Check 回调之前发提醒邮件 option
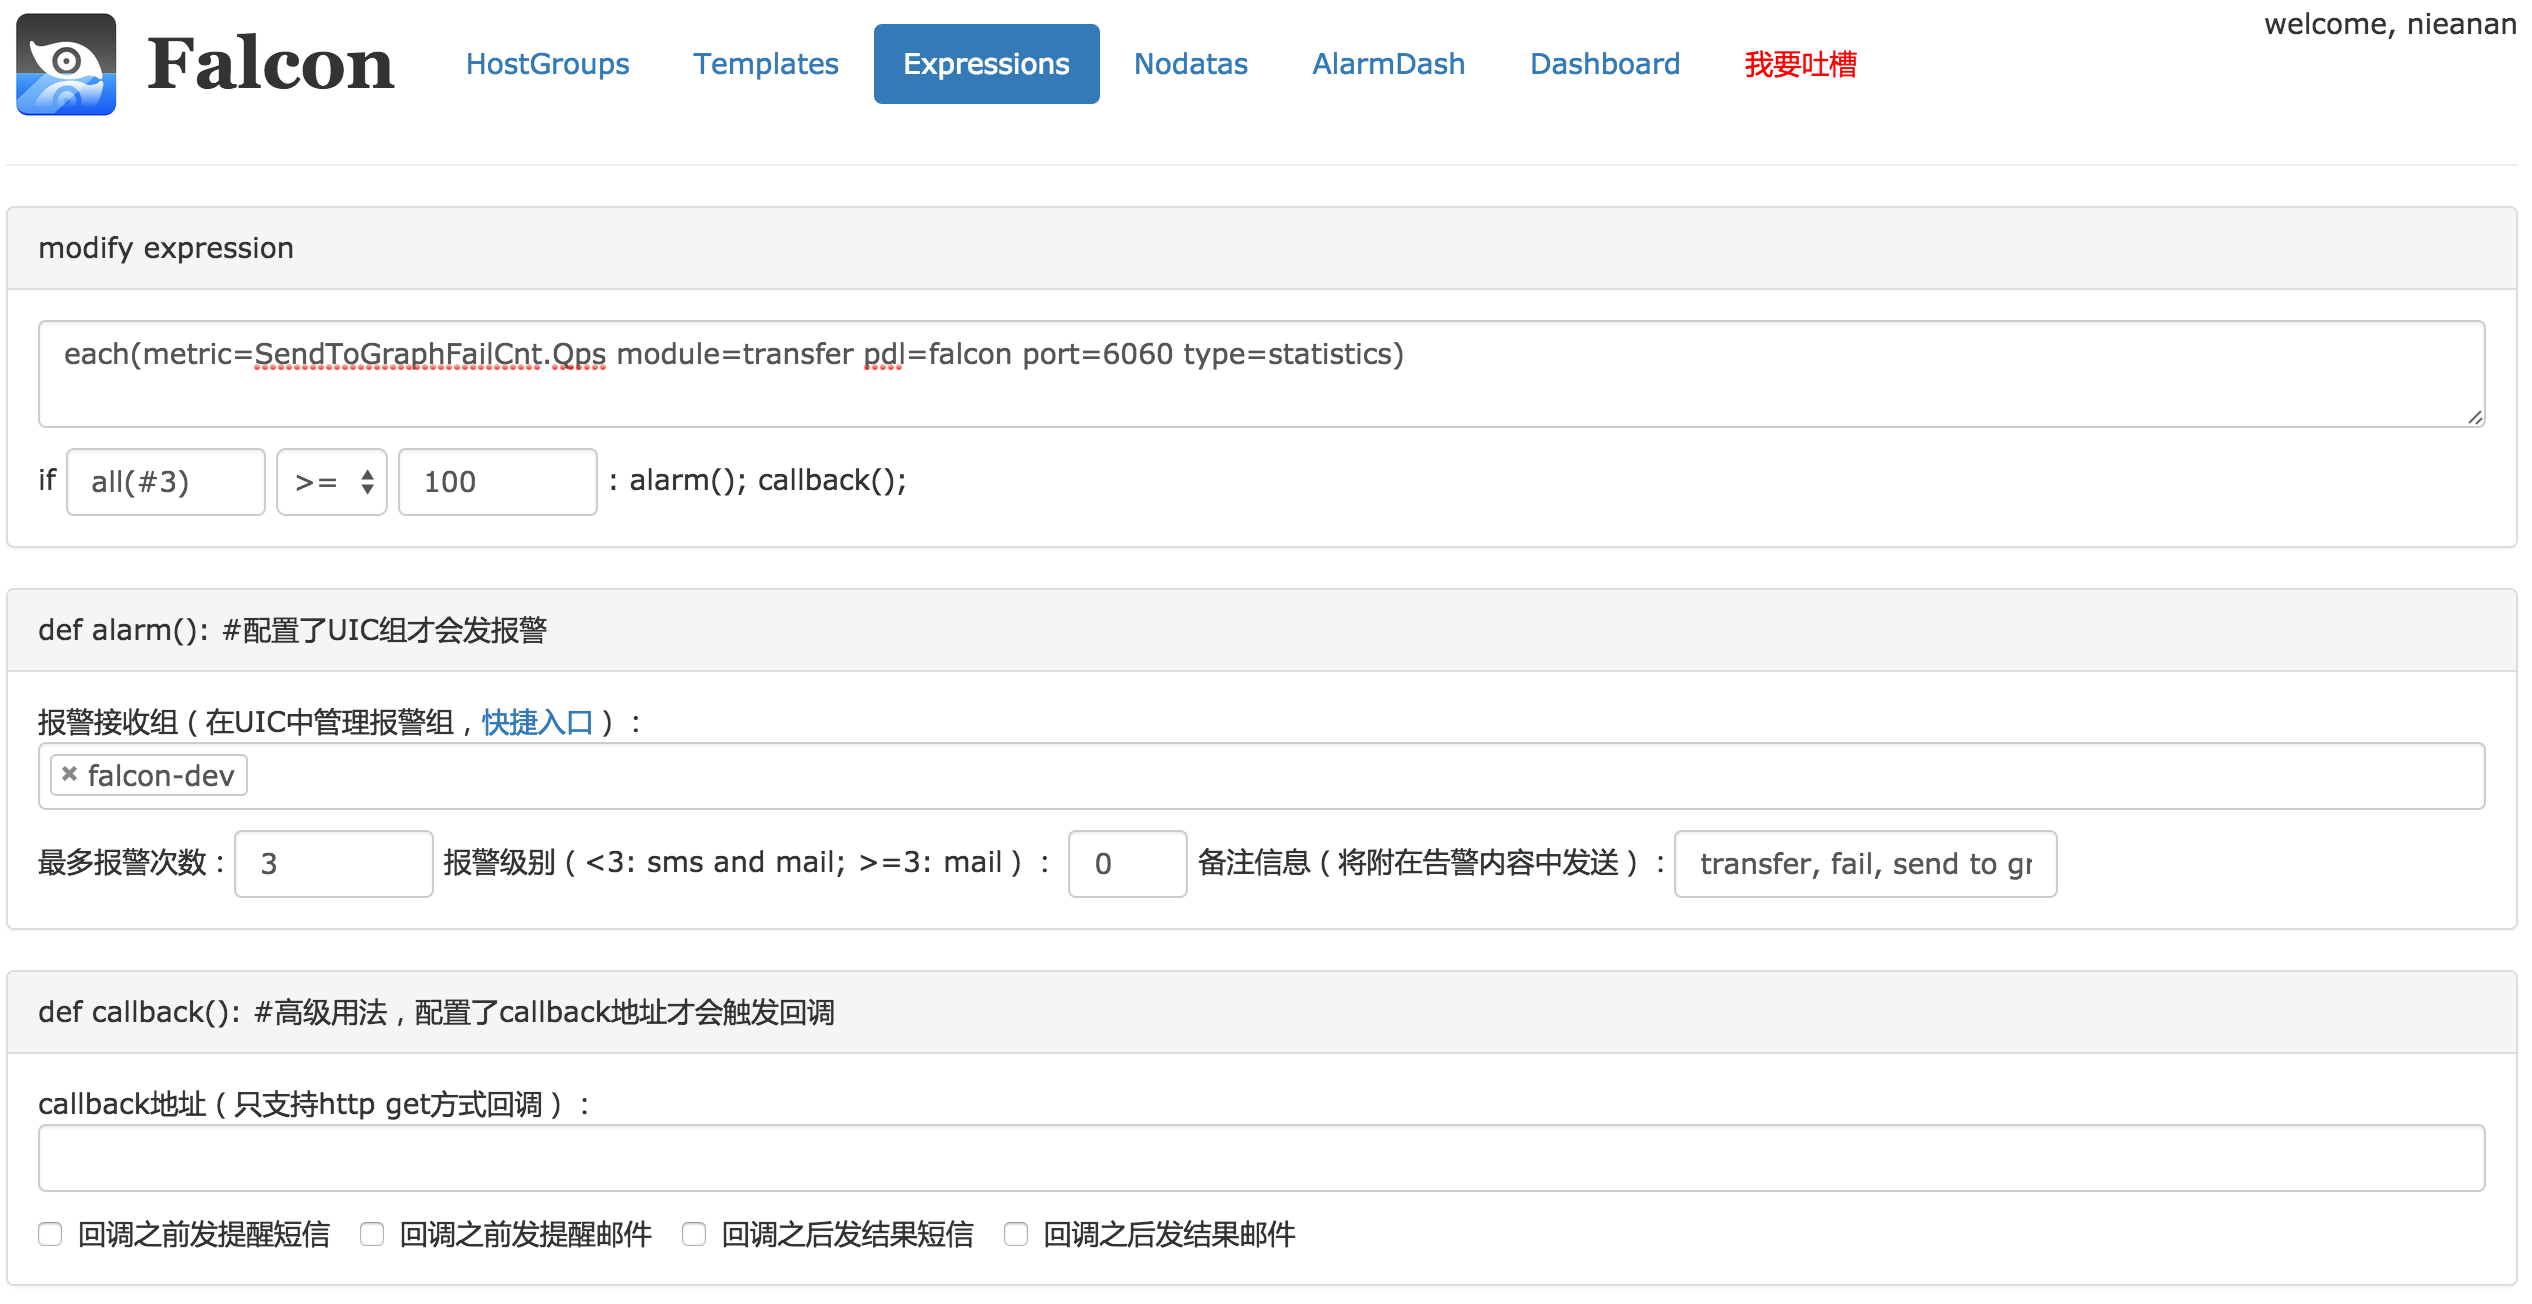The height and width of the screenshot is (1304, 2532). [372, 1234]
